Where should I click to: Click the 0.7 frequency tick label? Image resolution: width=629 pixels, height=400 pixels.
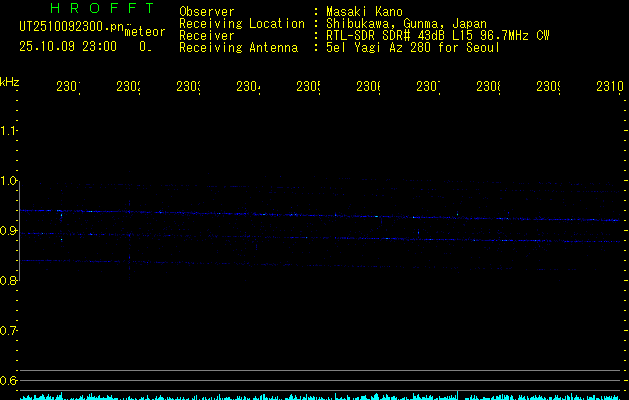point(9,331)
